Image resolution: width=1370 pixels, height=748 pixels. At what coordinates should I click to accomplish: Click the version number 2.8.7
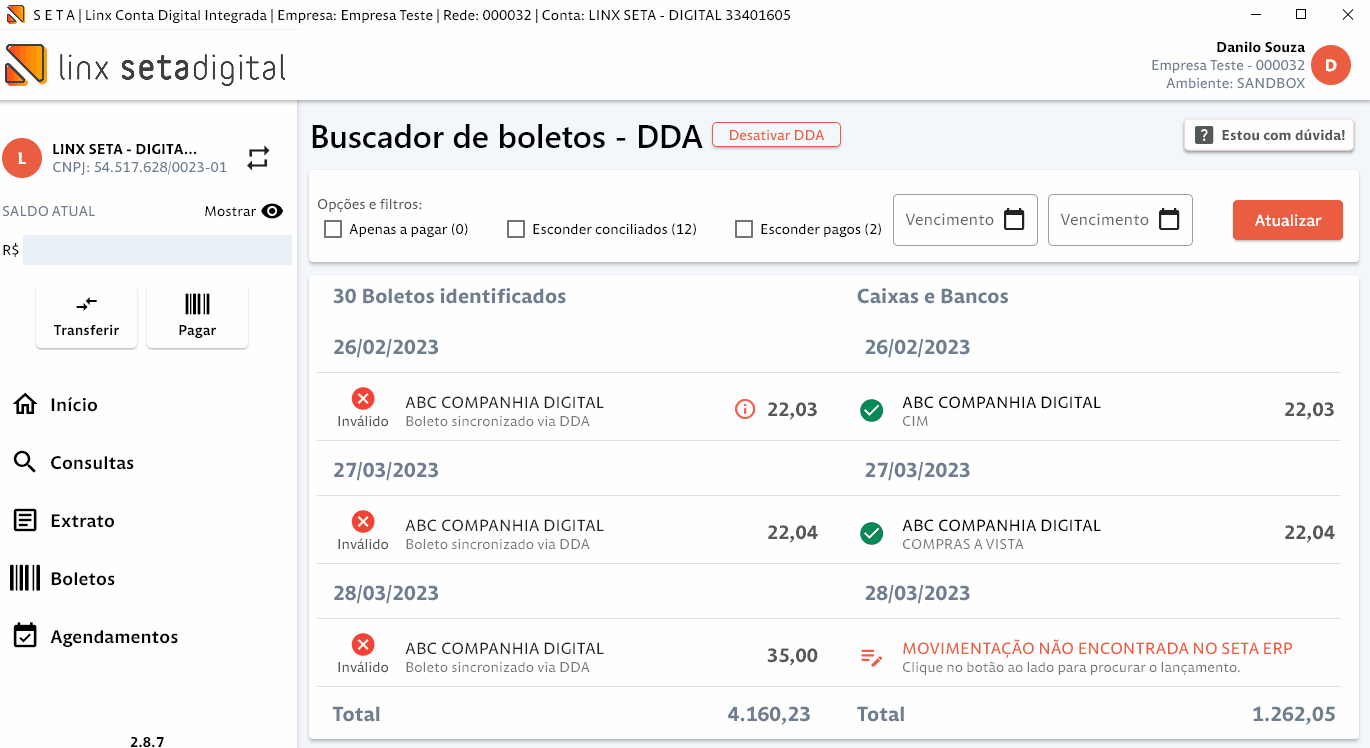click(147, 742)
